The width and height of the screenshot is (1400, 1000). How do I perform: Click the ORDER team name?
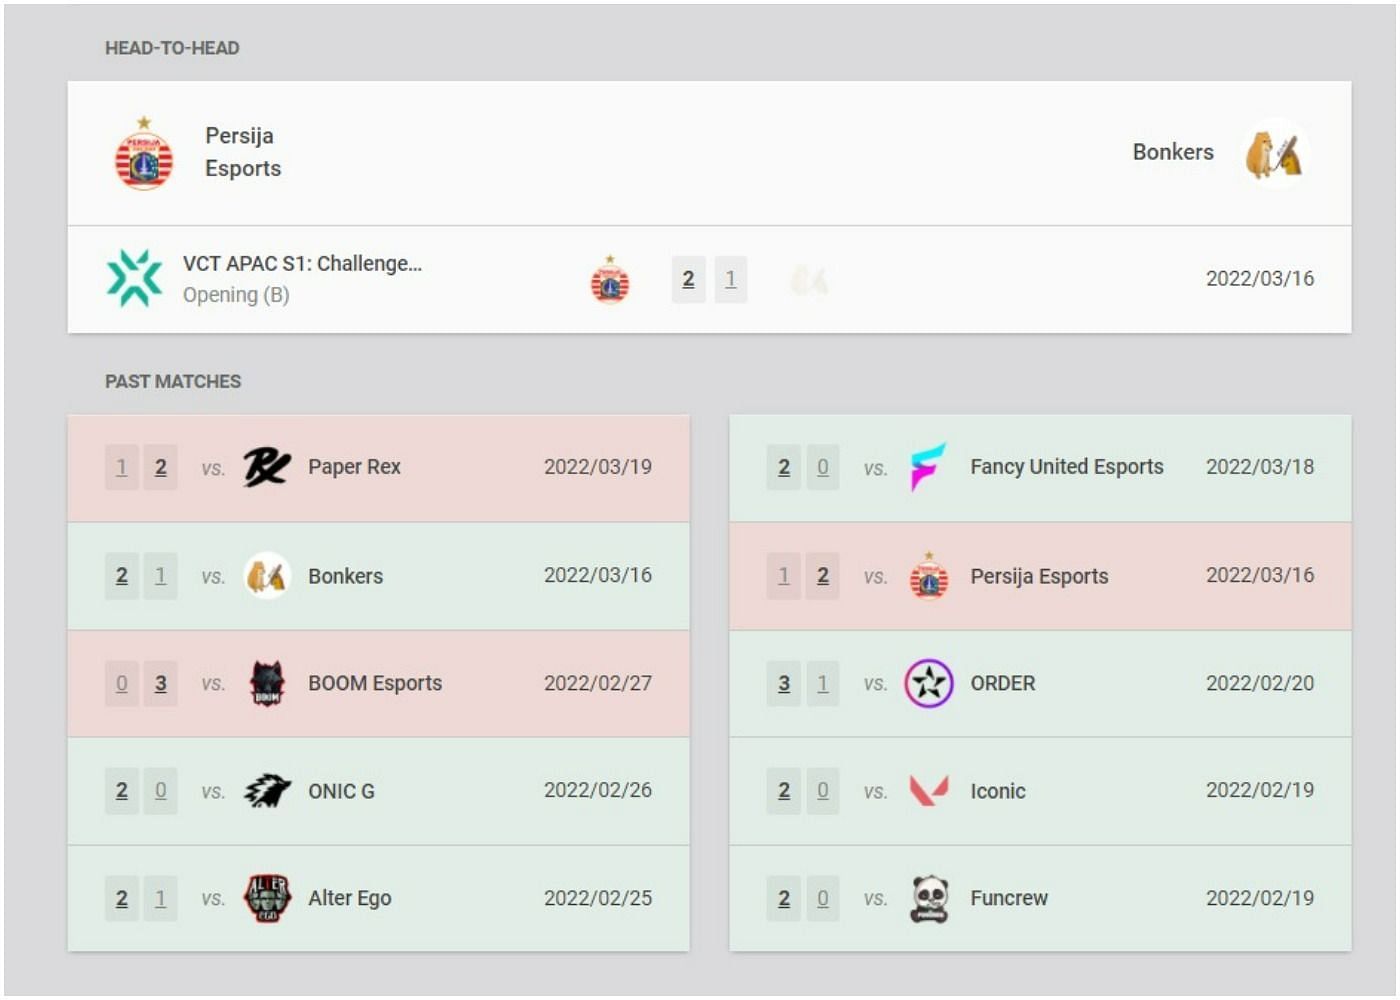click(1003, 683)
